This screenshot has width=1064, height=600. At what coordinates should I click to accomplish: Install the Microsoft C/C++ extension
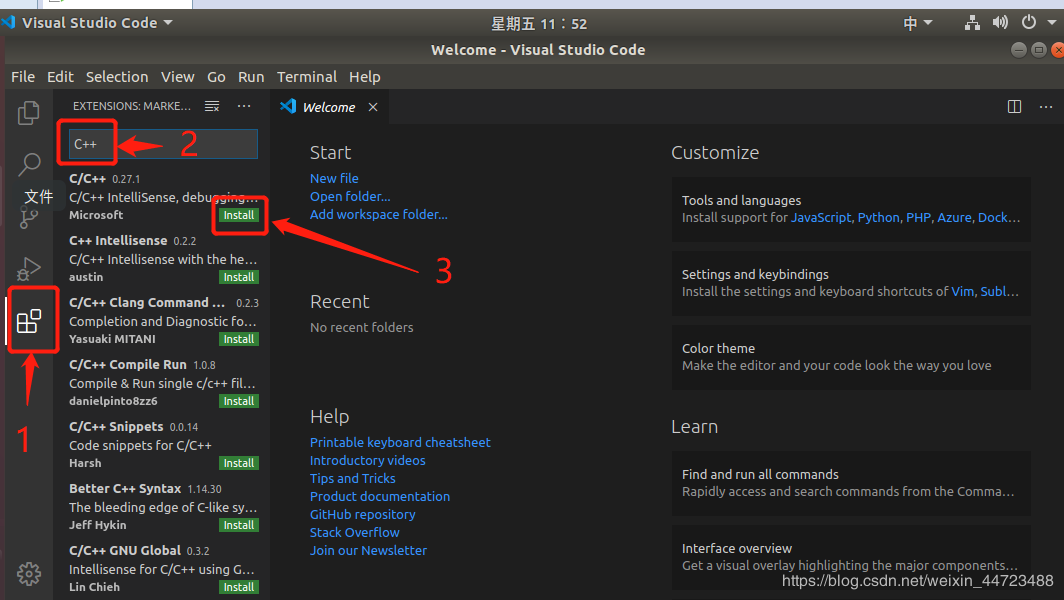[239, 214]
